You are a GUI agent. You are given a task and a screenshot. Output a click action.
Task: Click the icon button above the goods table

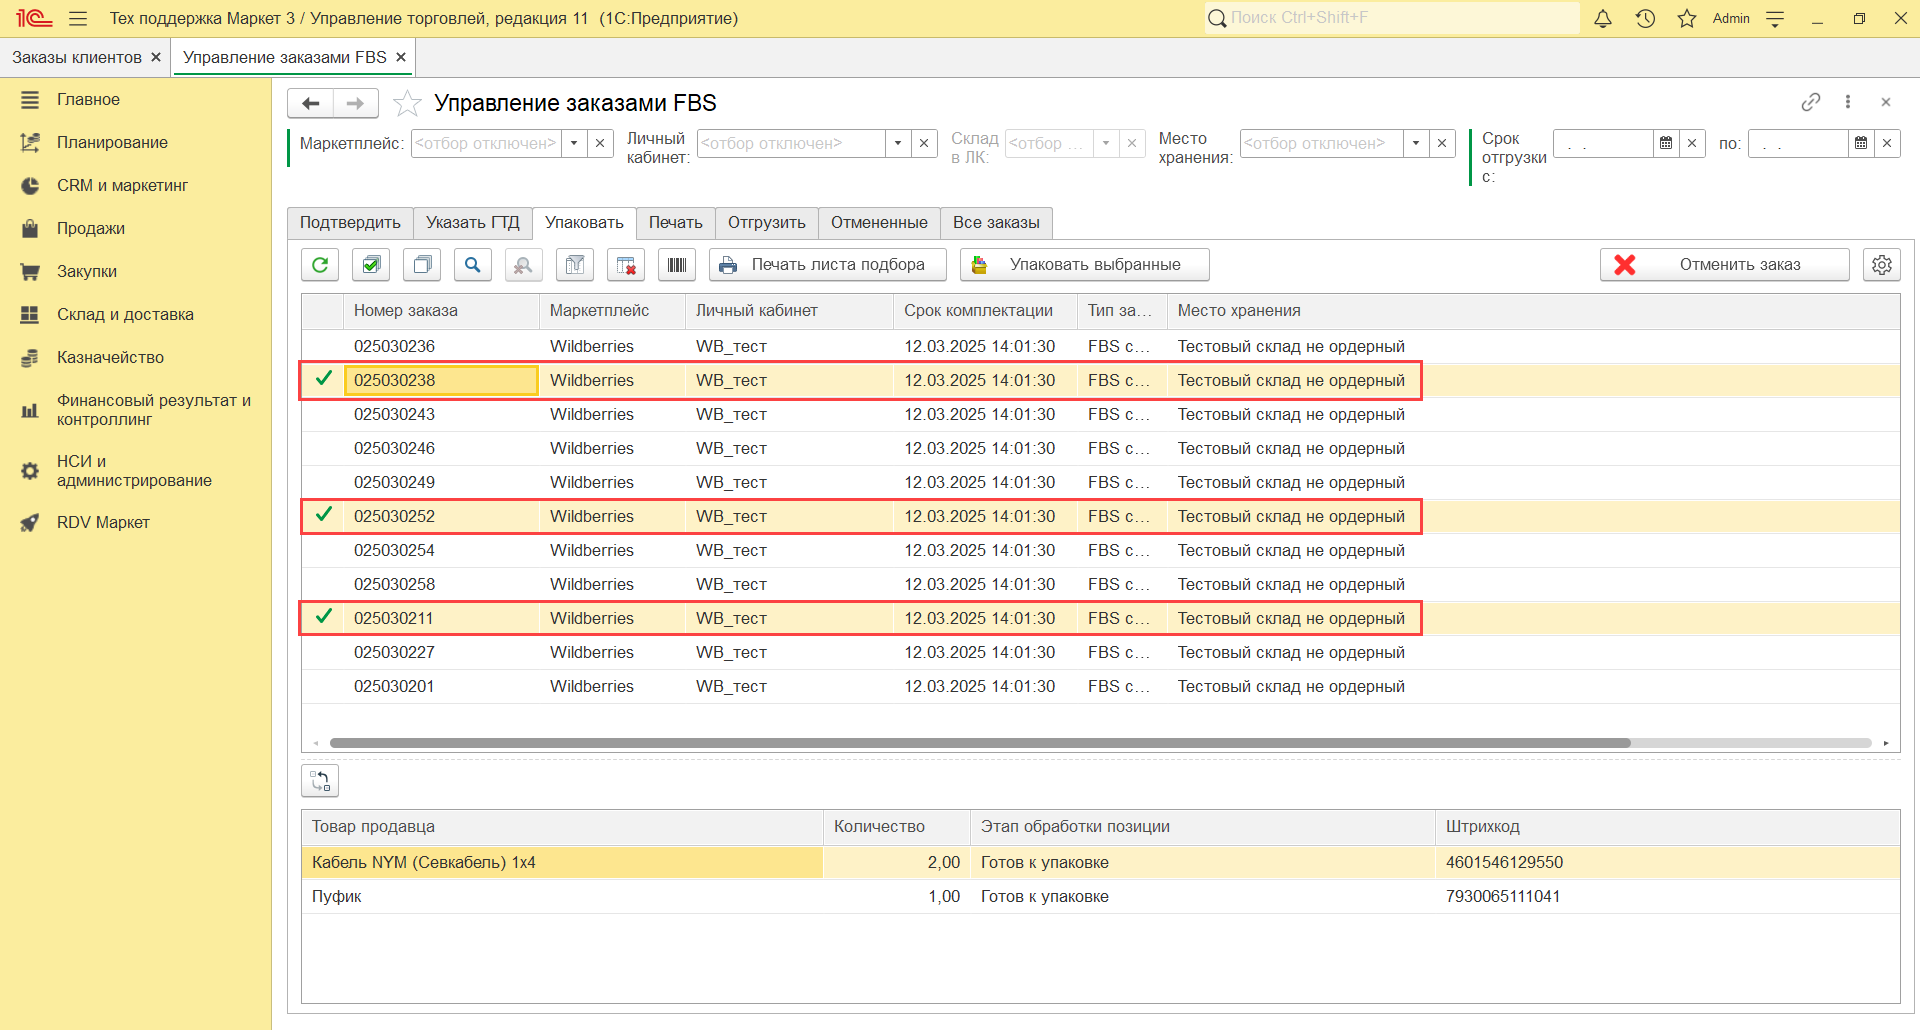320,781
